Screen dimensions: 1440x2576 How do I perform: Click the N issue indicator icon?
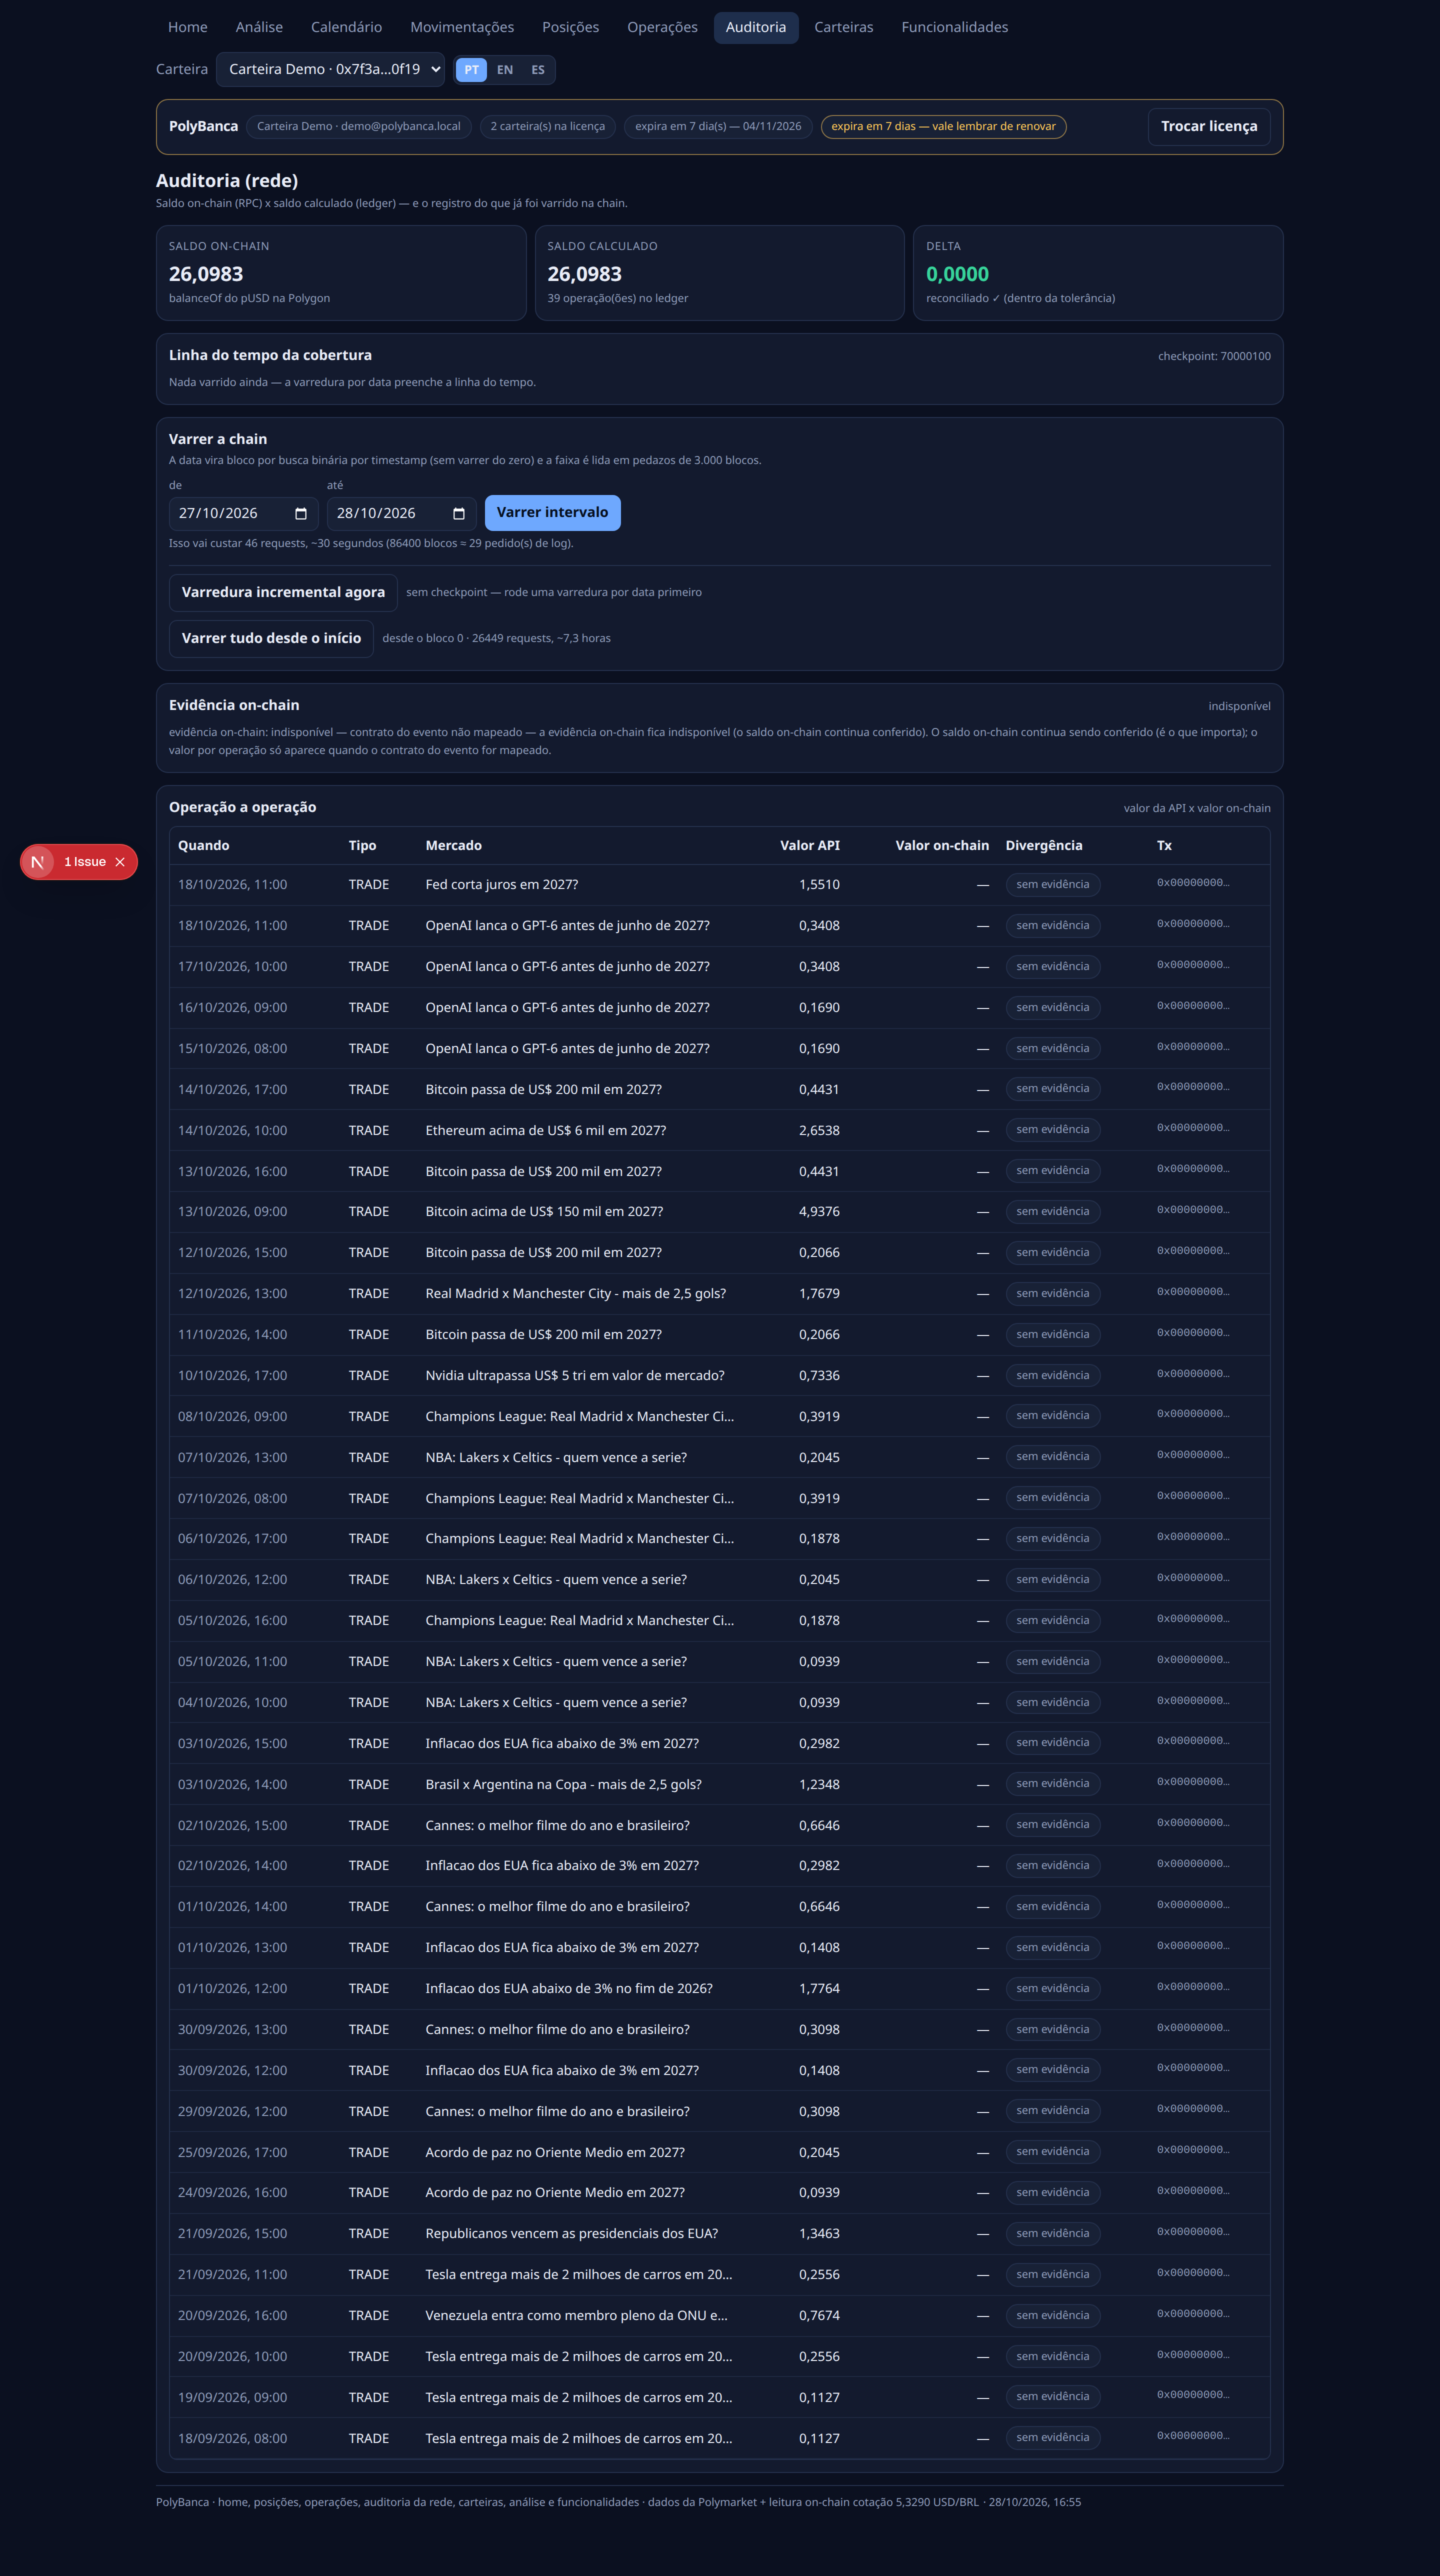click(x=38, y=862)
